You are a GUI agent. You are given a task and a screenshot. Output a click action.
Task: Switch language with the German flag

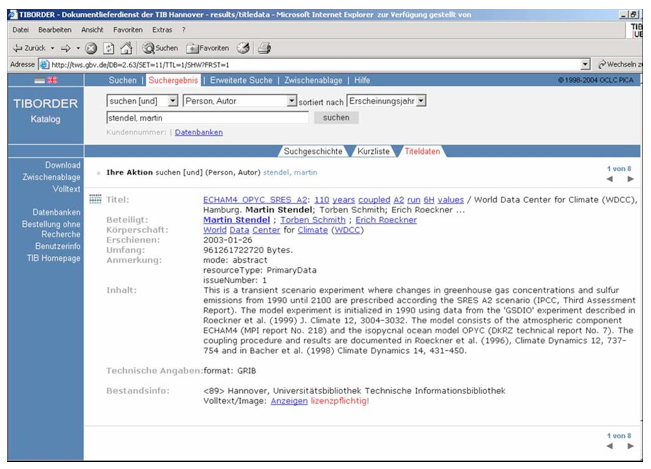[x=39, y=80]
